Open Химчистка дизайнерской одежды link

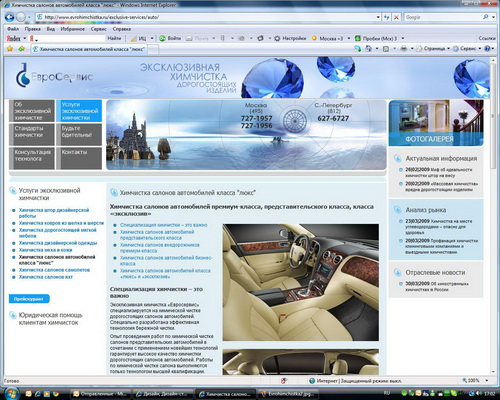[58, 243]
